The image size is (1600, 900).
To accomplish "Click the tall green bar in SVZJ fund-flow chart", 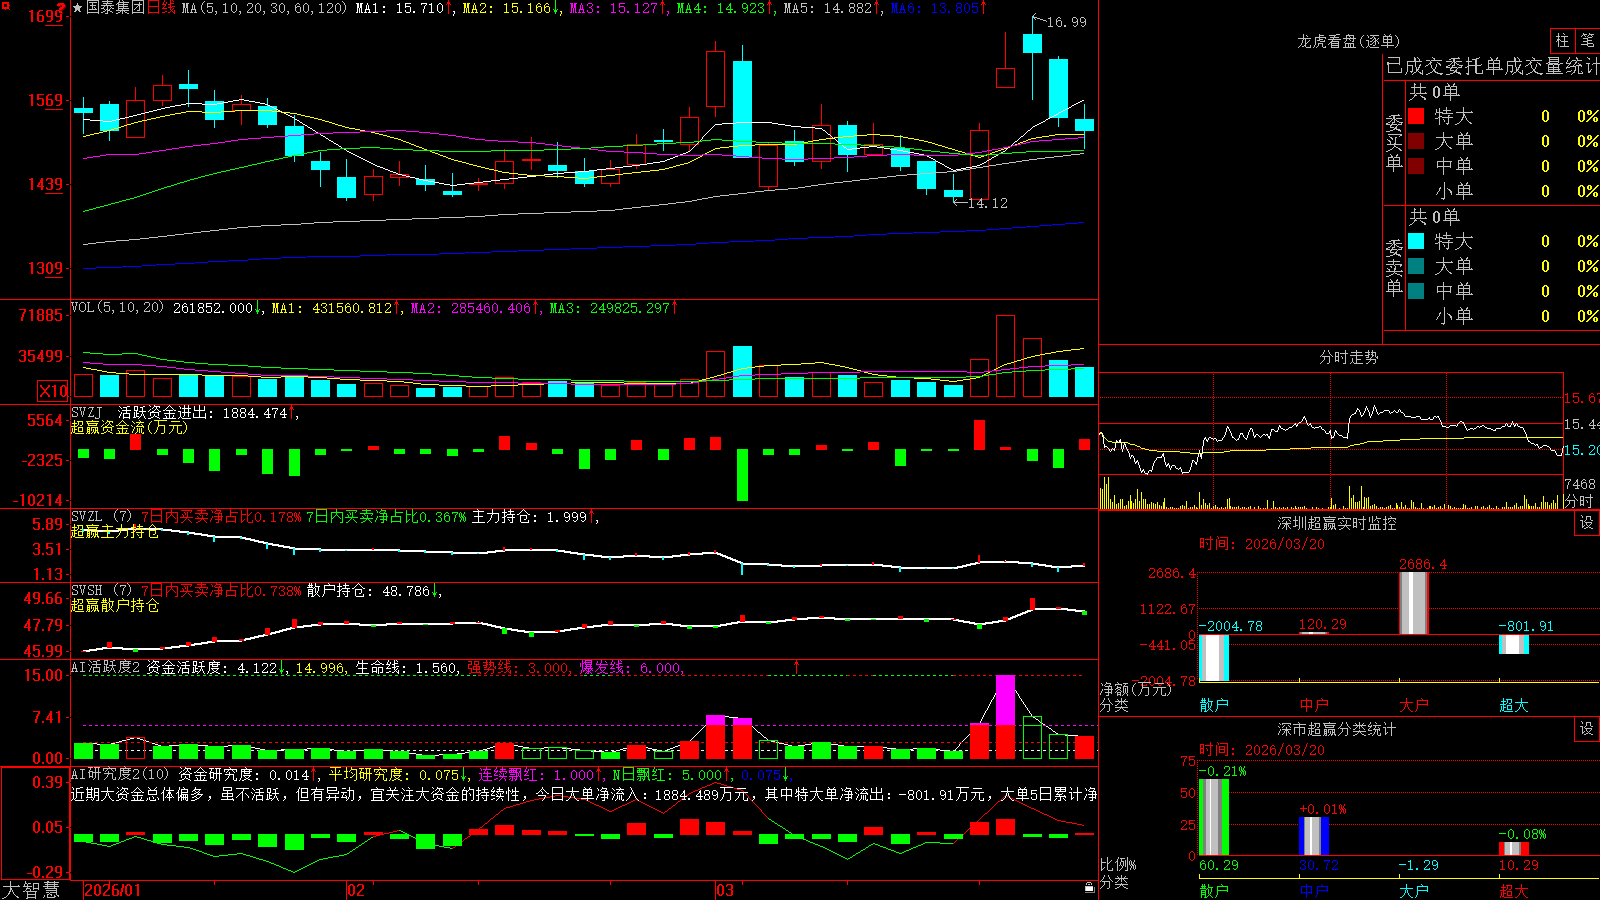I will [x=742, y=475].
